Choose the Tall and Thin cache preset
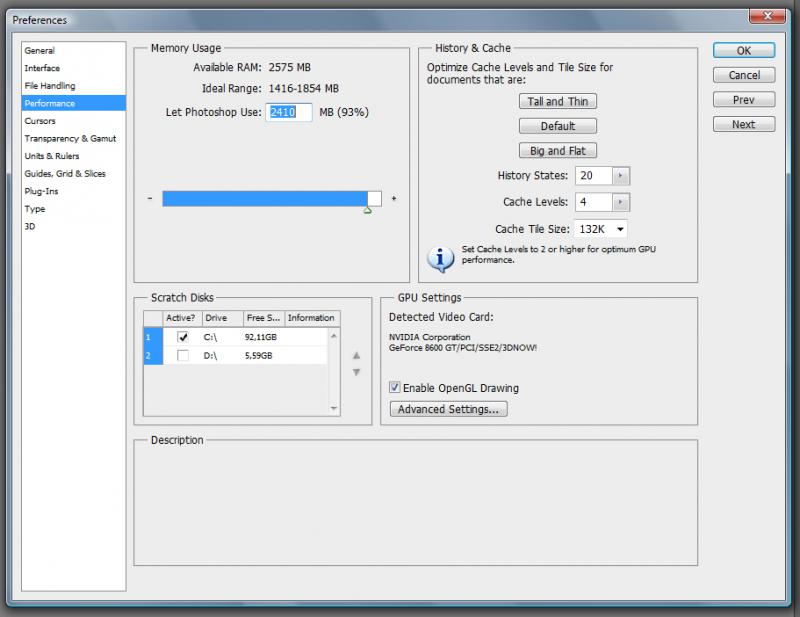800x617 pixels. click(558, 101)
